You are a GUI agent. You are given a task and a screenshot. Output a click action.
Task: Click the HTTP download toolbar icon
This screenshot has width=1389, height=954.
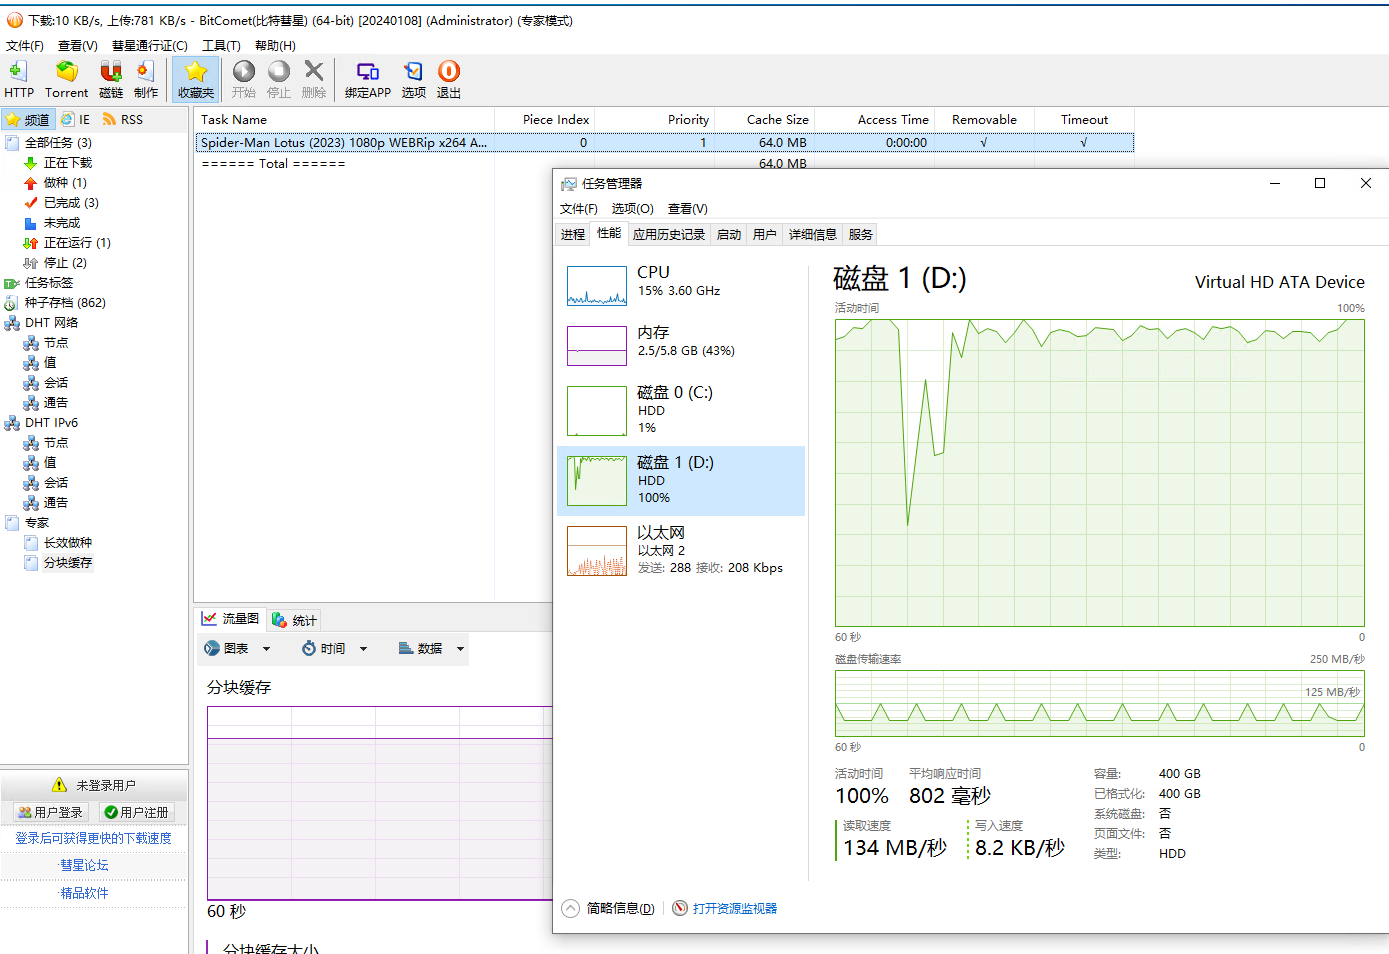pos(18,79)
